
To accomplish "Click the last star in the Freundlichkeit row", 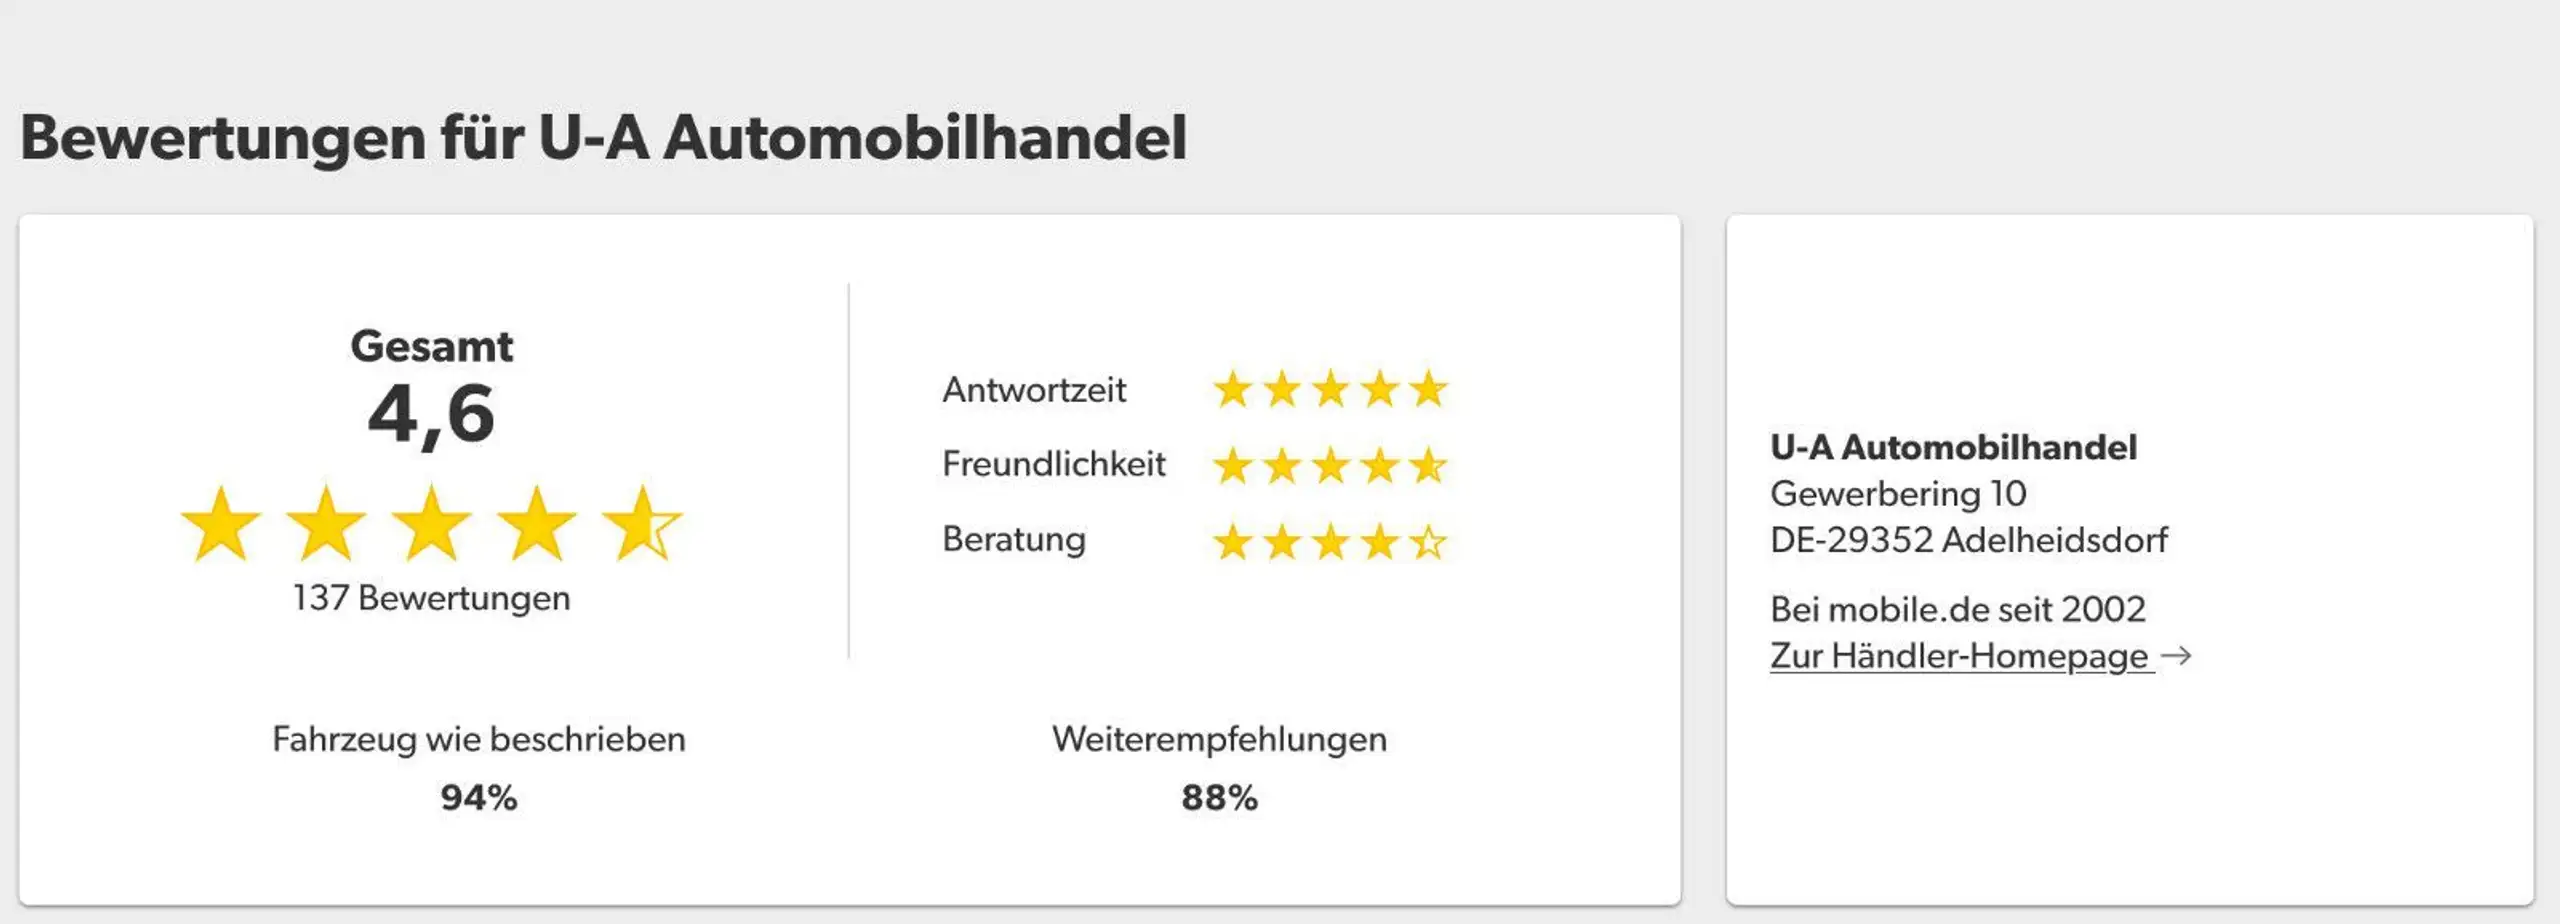I will click(1429, 465).
